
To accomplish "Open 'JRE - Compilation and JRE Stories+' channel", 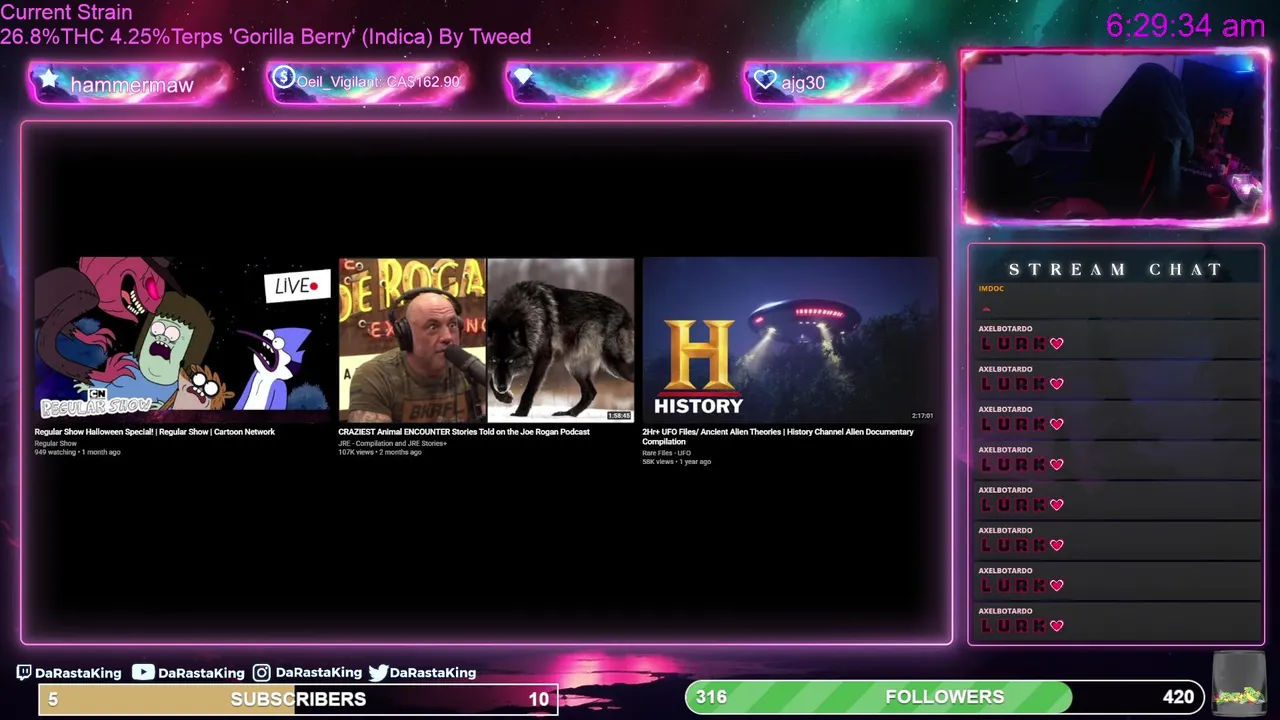I will pyautogui.click(x=393, y=443).
